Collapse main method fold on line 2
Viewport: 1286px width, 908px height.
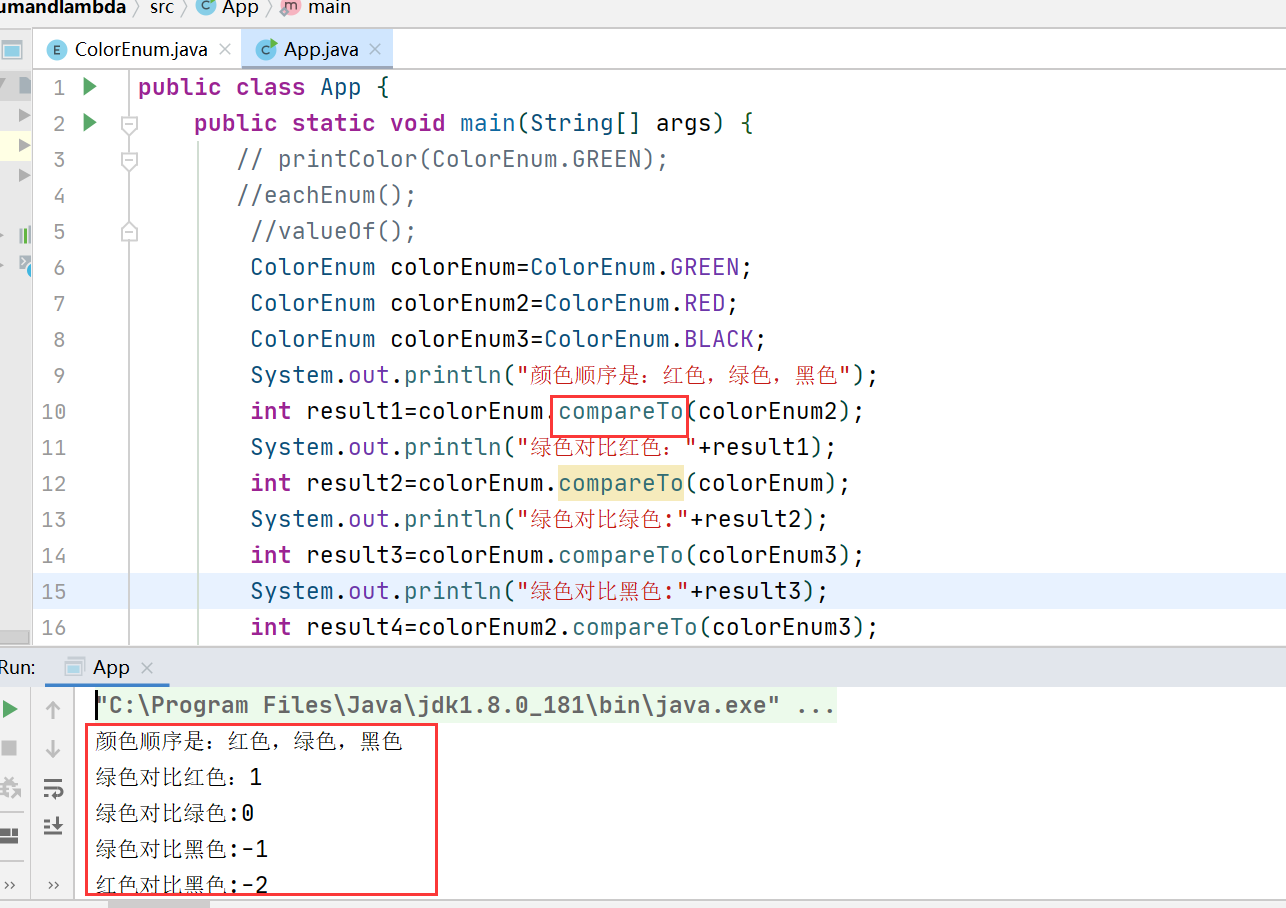[128, 124]
